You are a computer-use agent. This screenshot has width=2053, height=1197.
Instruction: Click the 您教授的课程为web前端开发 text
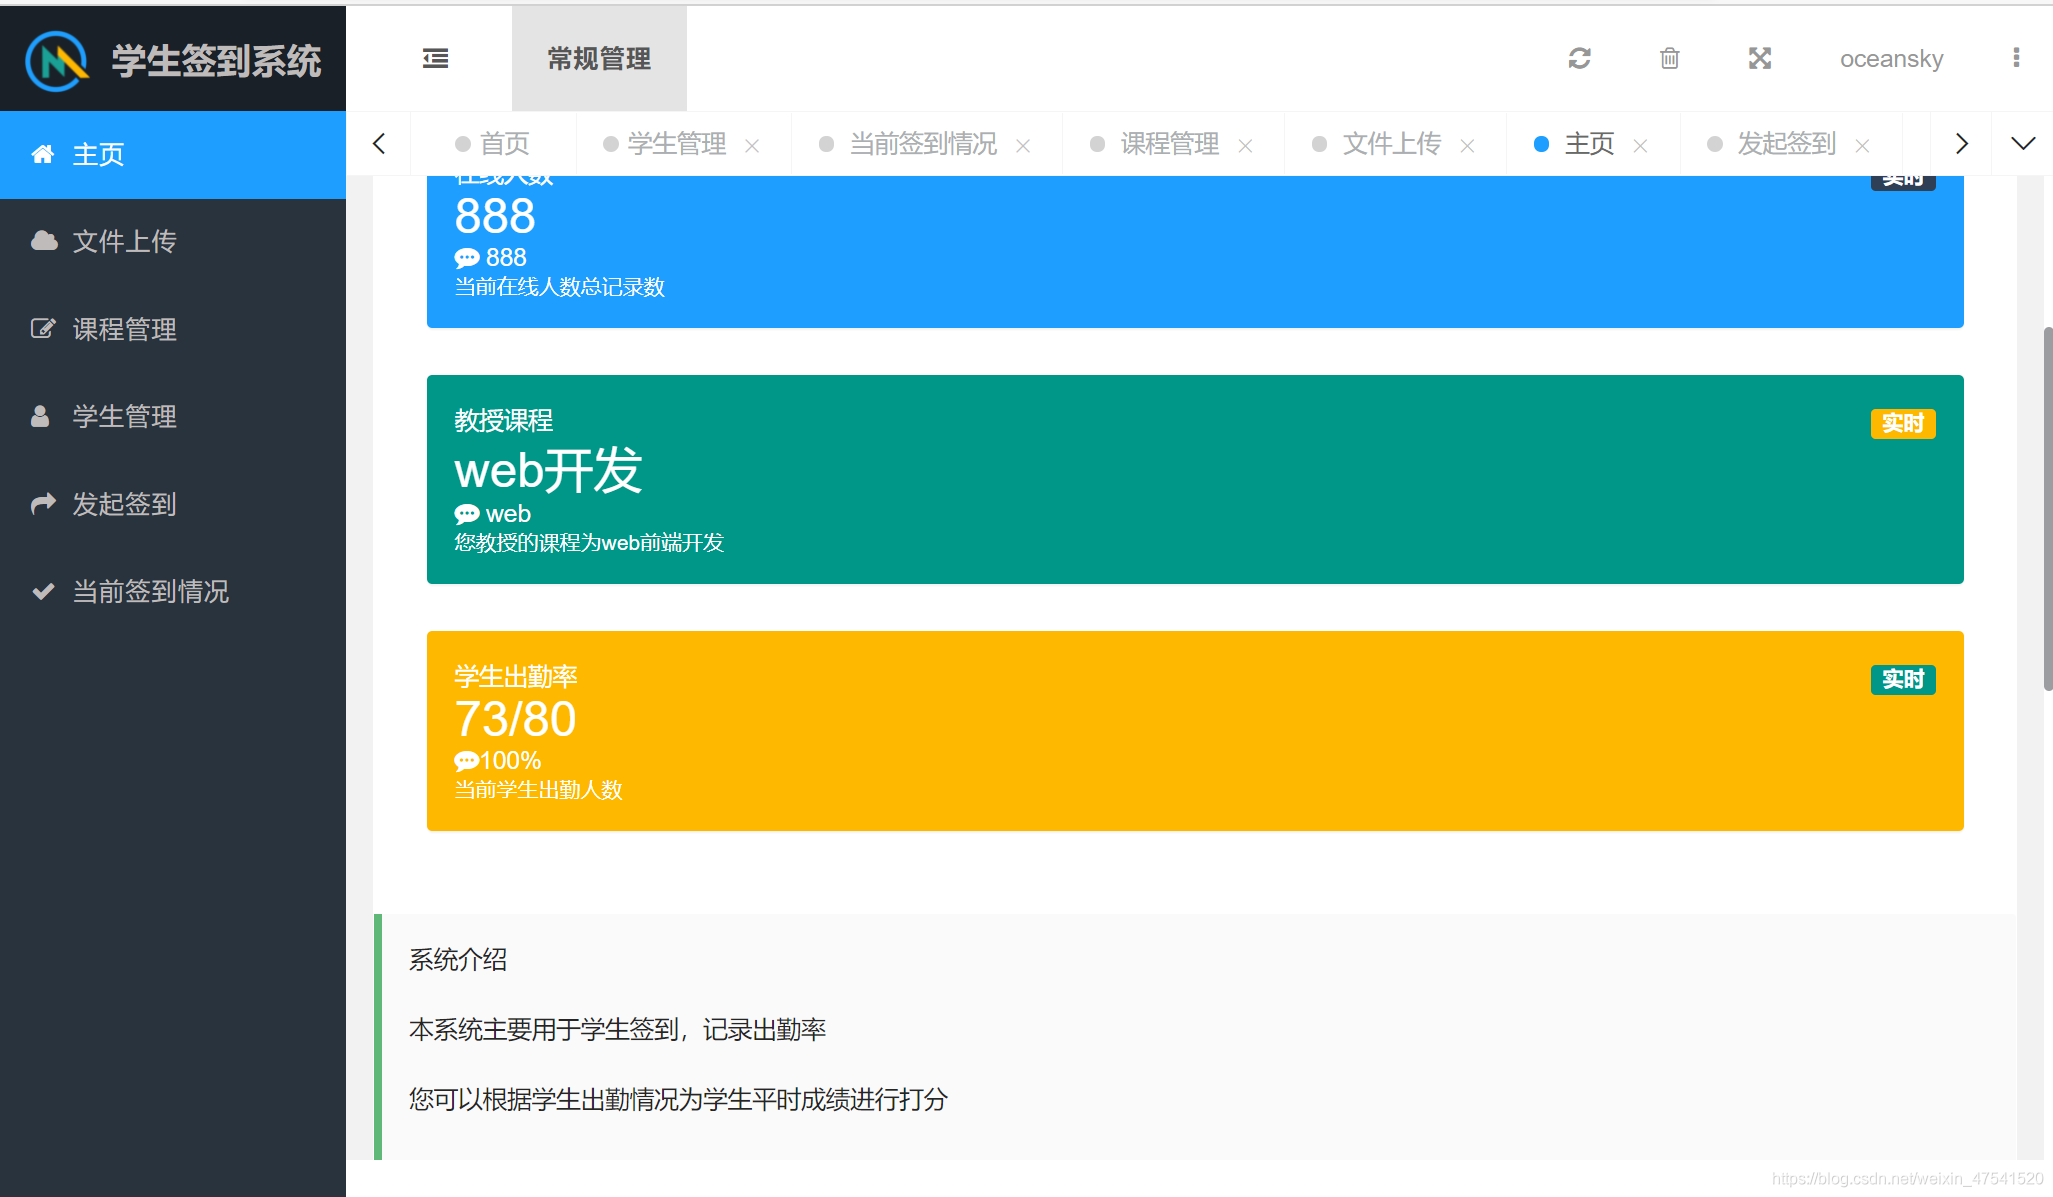pyautogui.click(x=589, y=543)
